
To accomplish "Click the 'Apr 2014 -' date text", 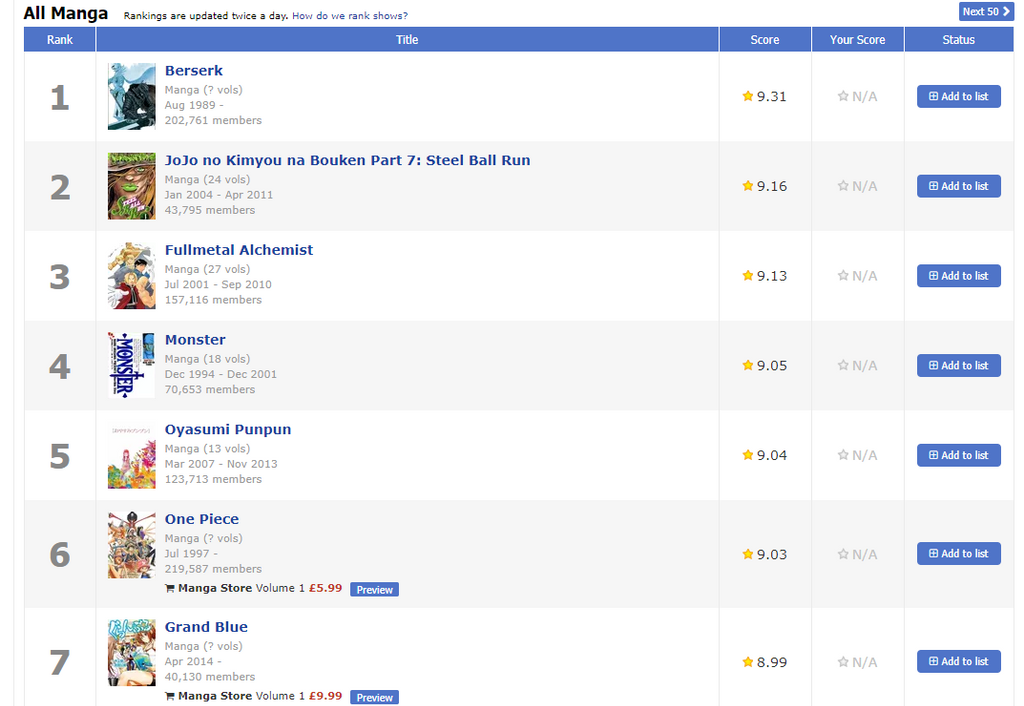I will tap(193, 661).
